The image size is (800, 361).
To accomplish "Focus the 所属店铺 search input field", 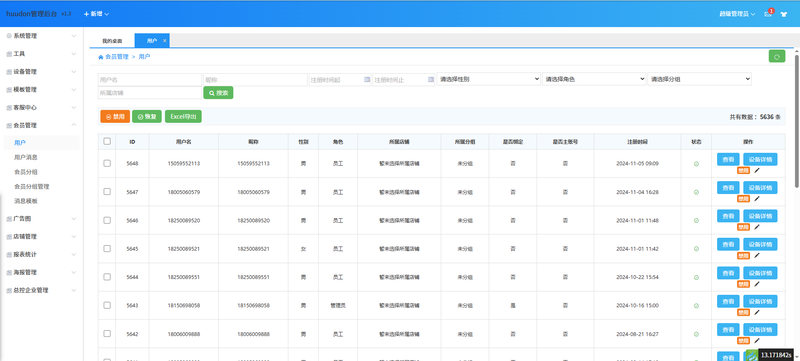I will pos(150,93).
